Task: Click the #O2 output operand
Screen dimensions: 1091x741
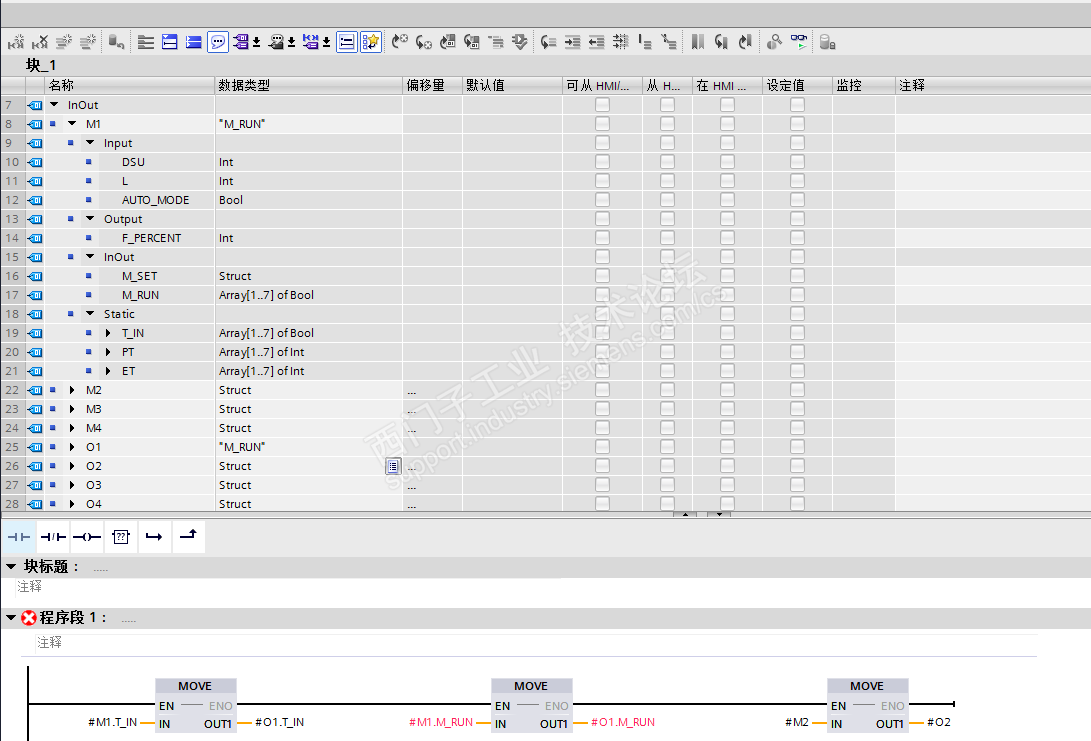Action: 939,722
